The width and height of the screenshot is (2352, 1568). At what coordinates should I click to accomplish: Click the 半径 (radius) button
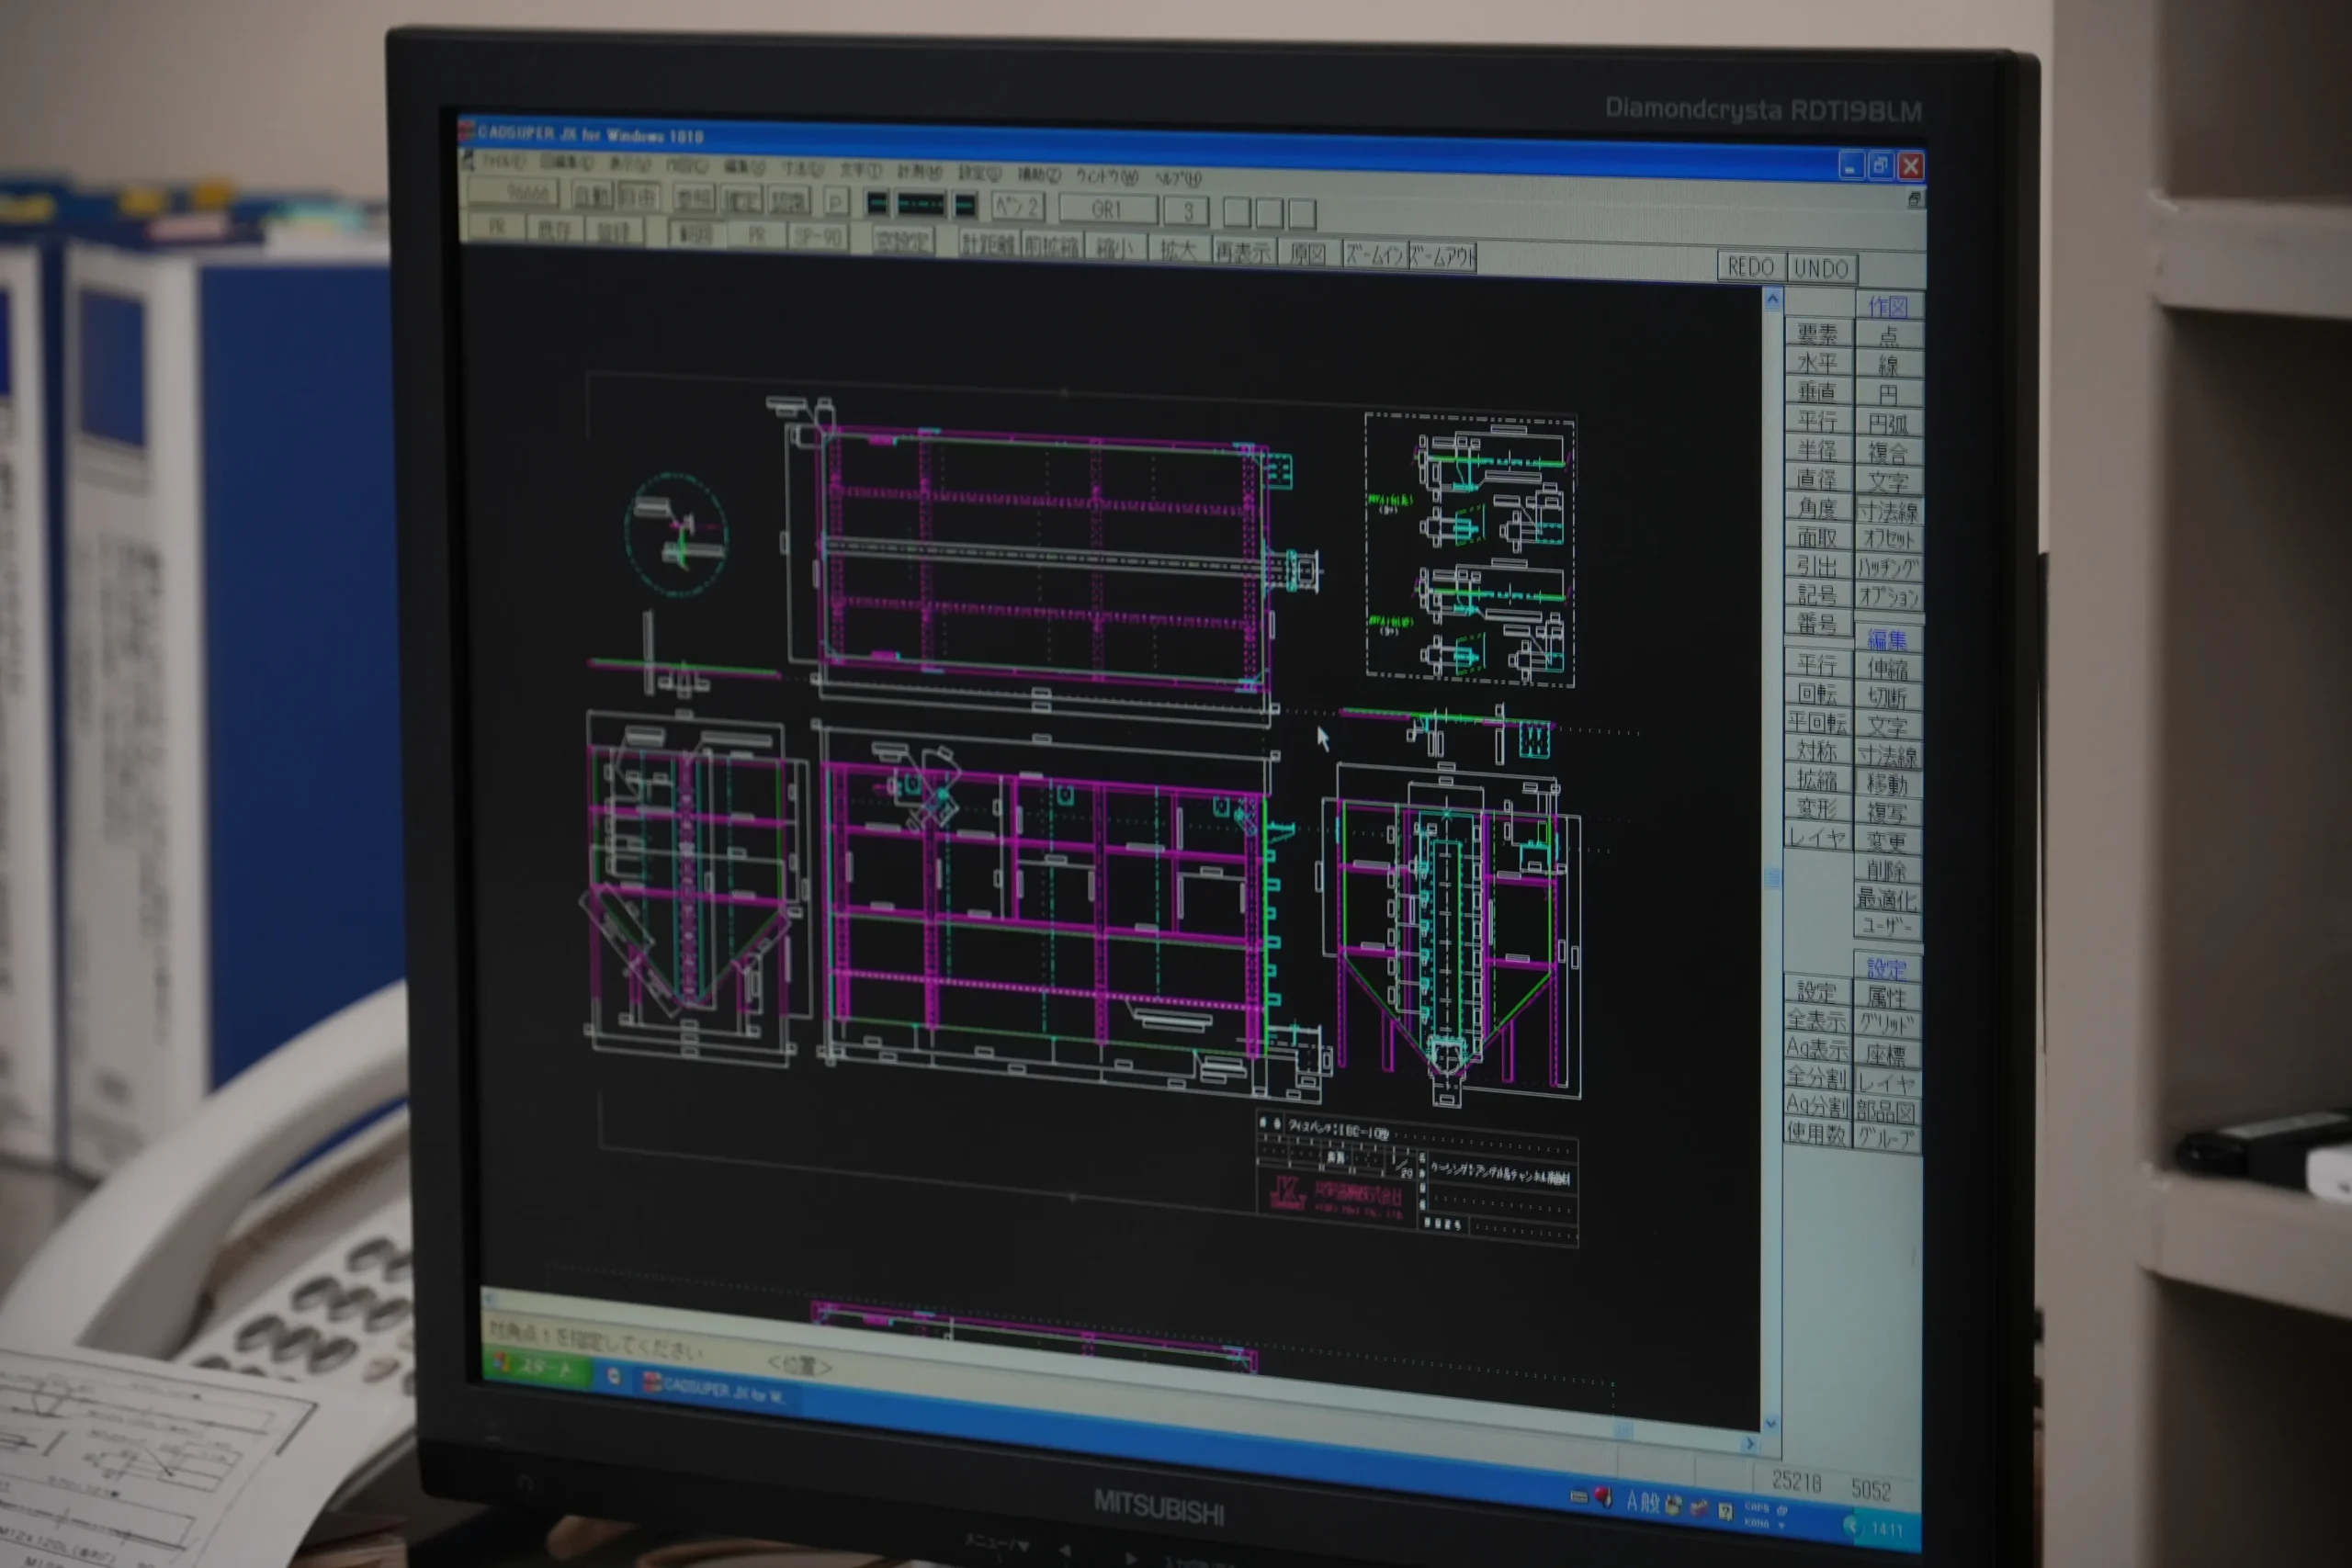coord(1818,450)
